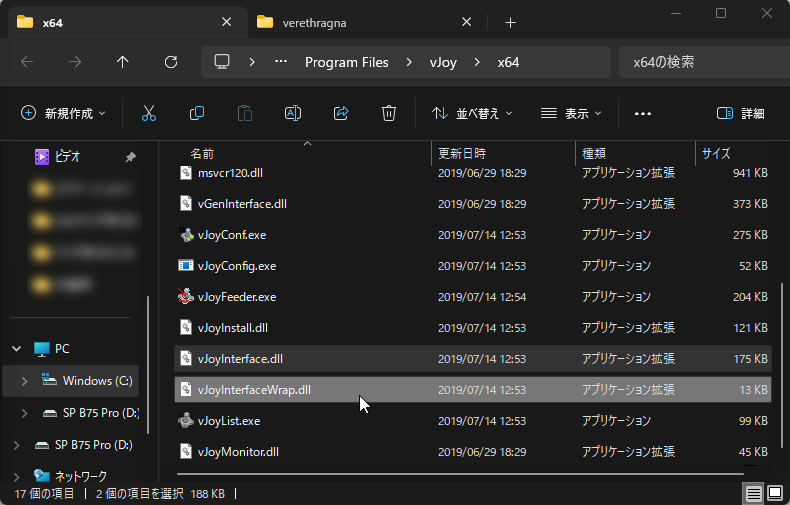
Task: Select vJoyInstall.dll file name
Action: point(233,328)
